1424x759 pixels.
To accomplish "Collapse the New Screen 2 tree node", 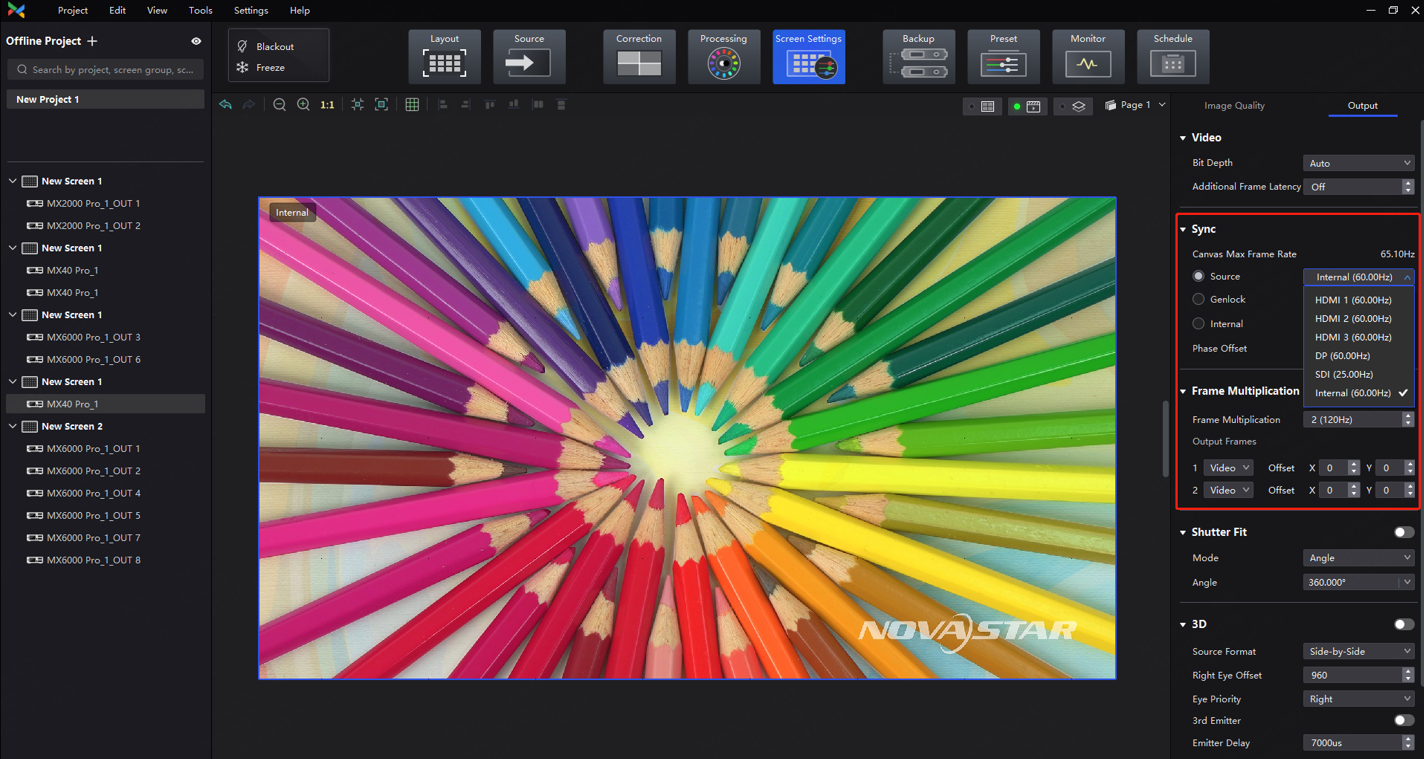I will pos(13,426).
